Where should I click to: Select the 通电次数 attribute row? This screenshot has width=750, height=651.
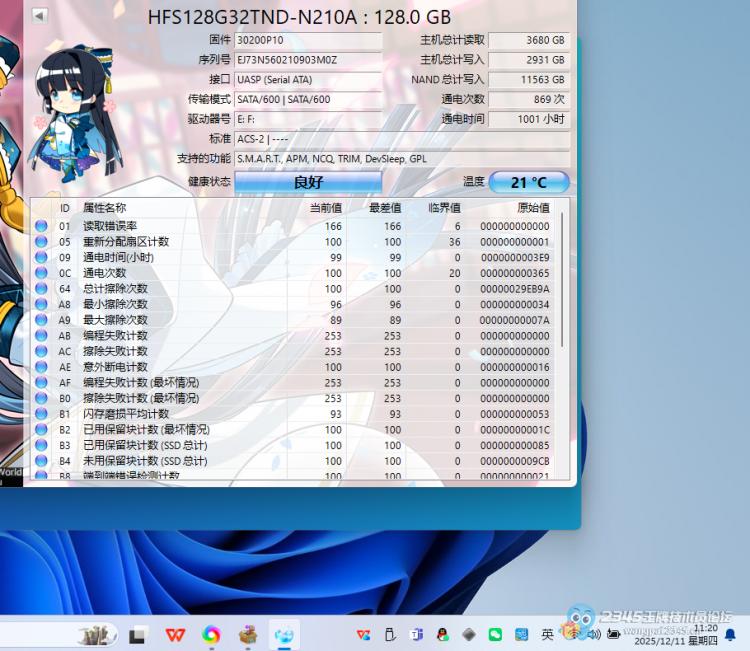(300, 273)
